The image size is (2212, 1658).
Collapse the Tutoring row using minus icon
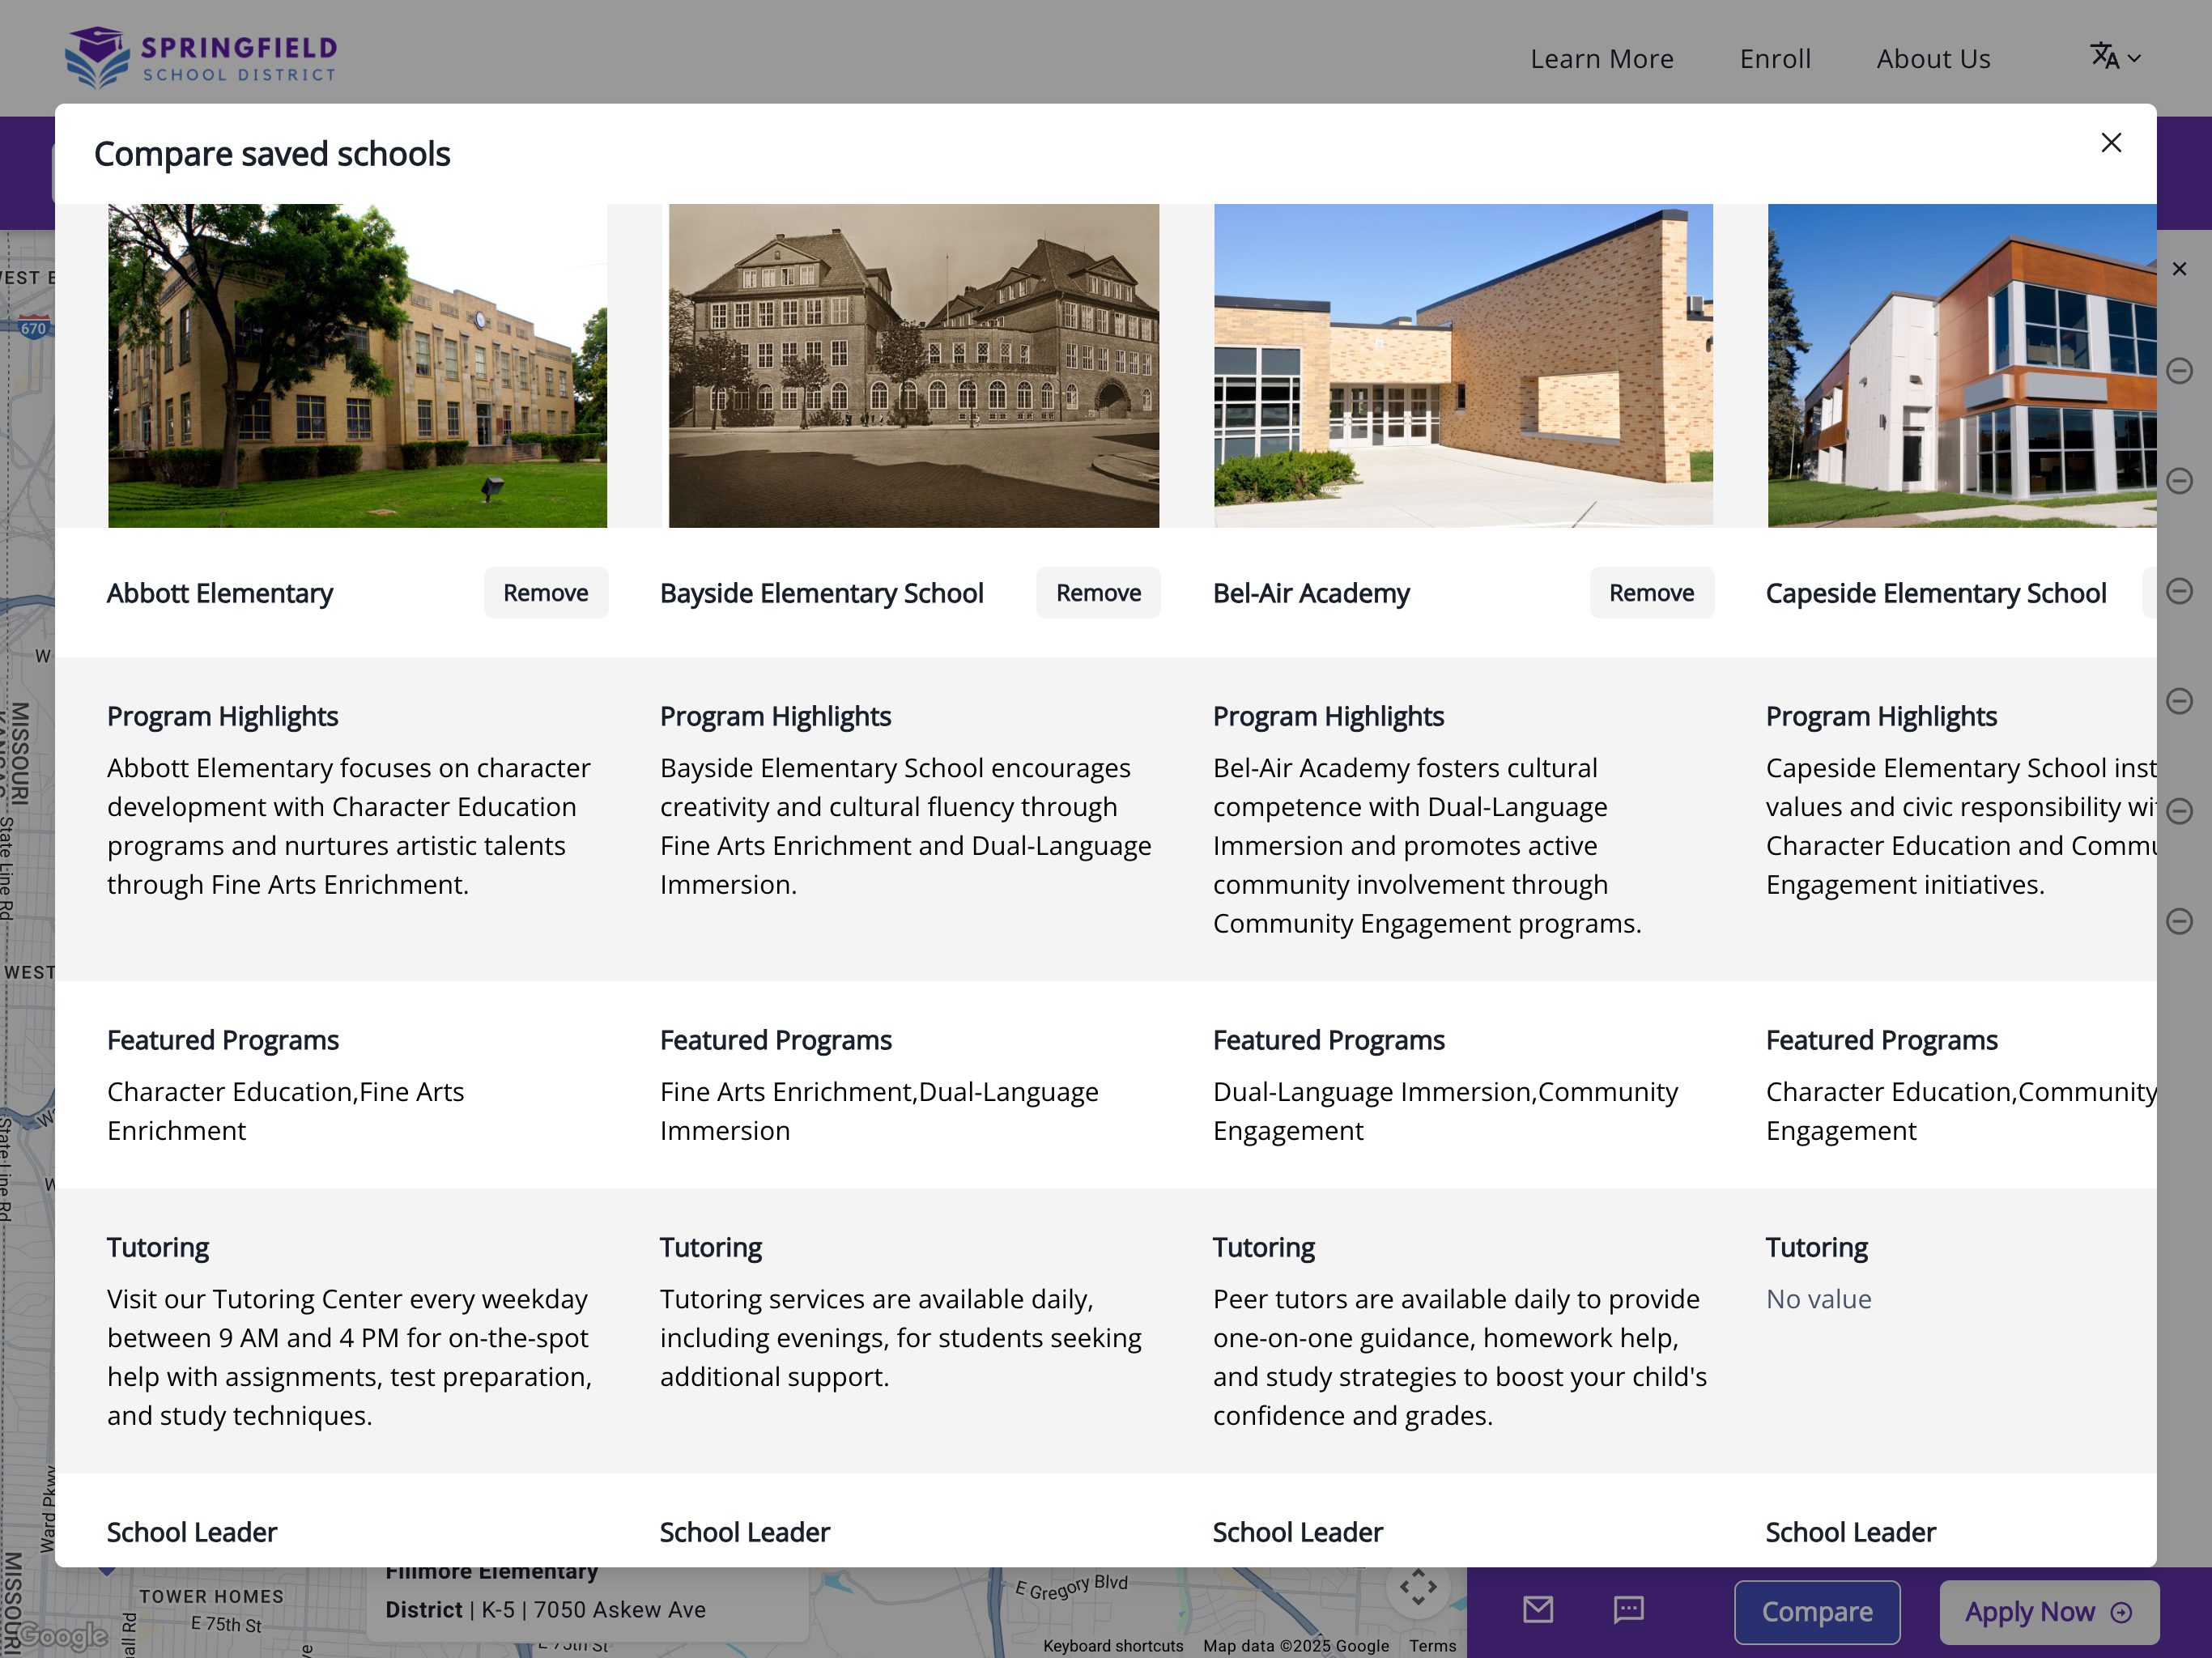point(2180,920)
